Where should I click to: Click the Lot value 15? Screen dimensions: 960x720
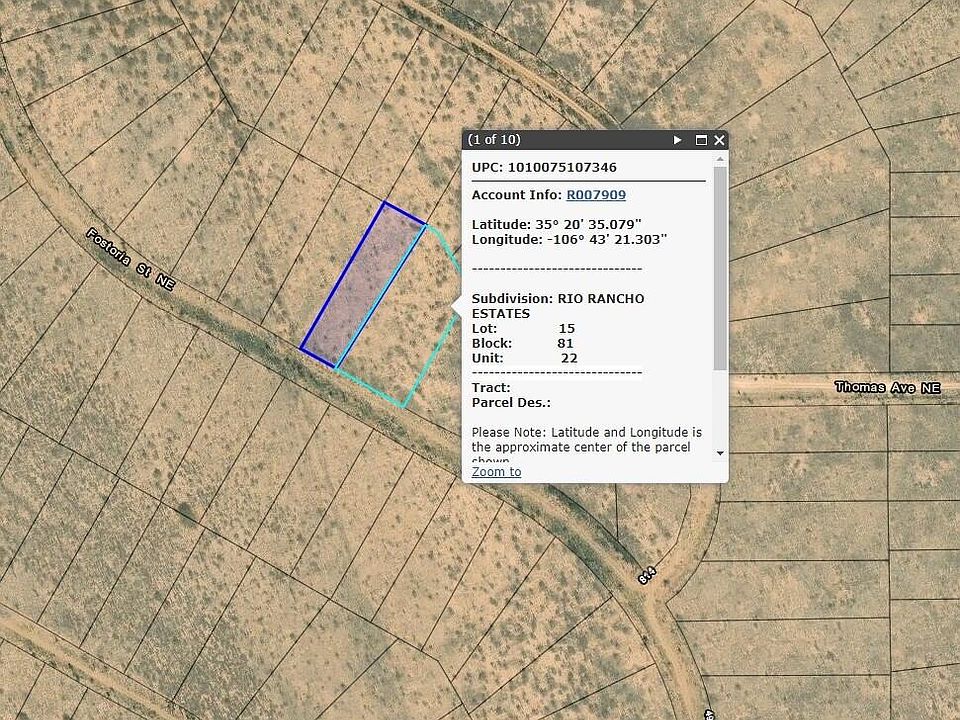566,328
